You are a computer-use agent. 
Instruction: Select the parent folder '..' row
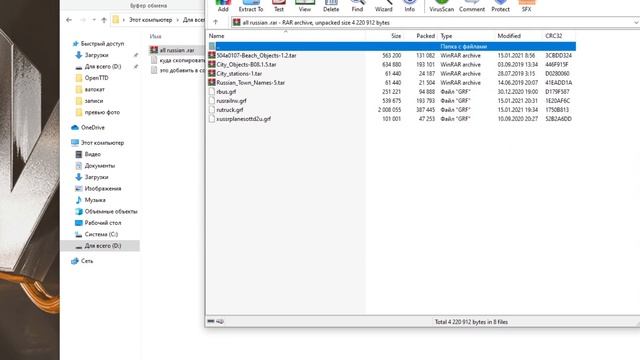coord(392,47)
